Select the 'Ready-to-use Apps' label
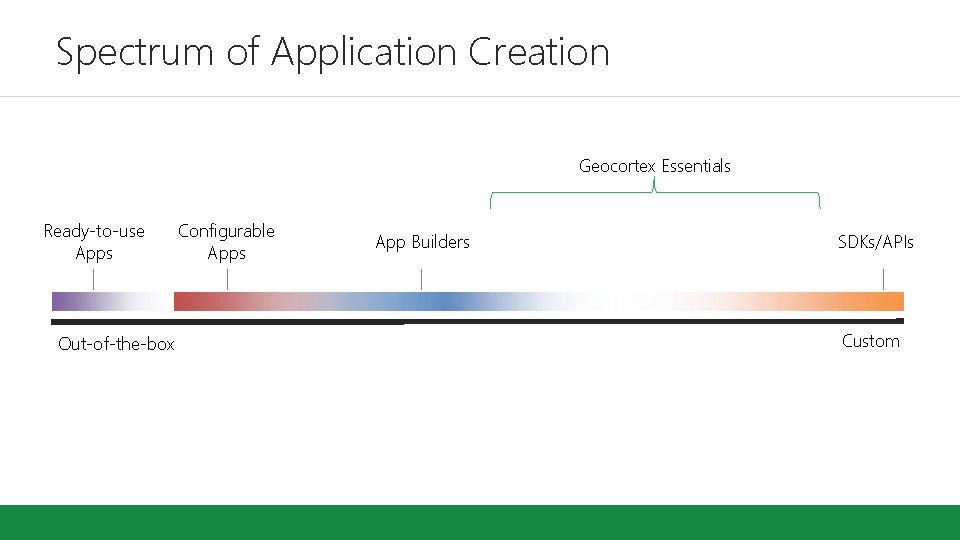 pyautogui.click(x=94, y=242)
